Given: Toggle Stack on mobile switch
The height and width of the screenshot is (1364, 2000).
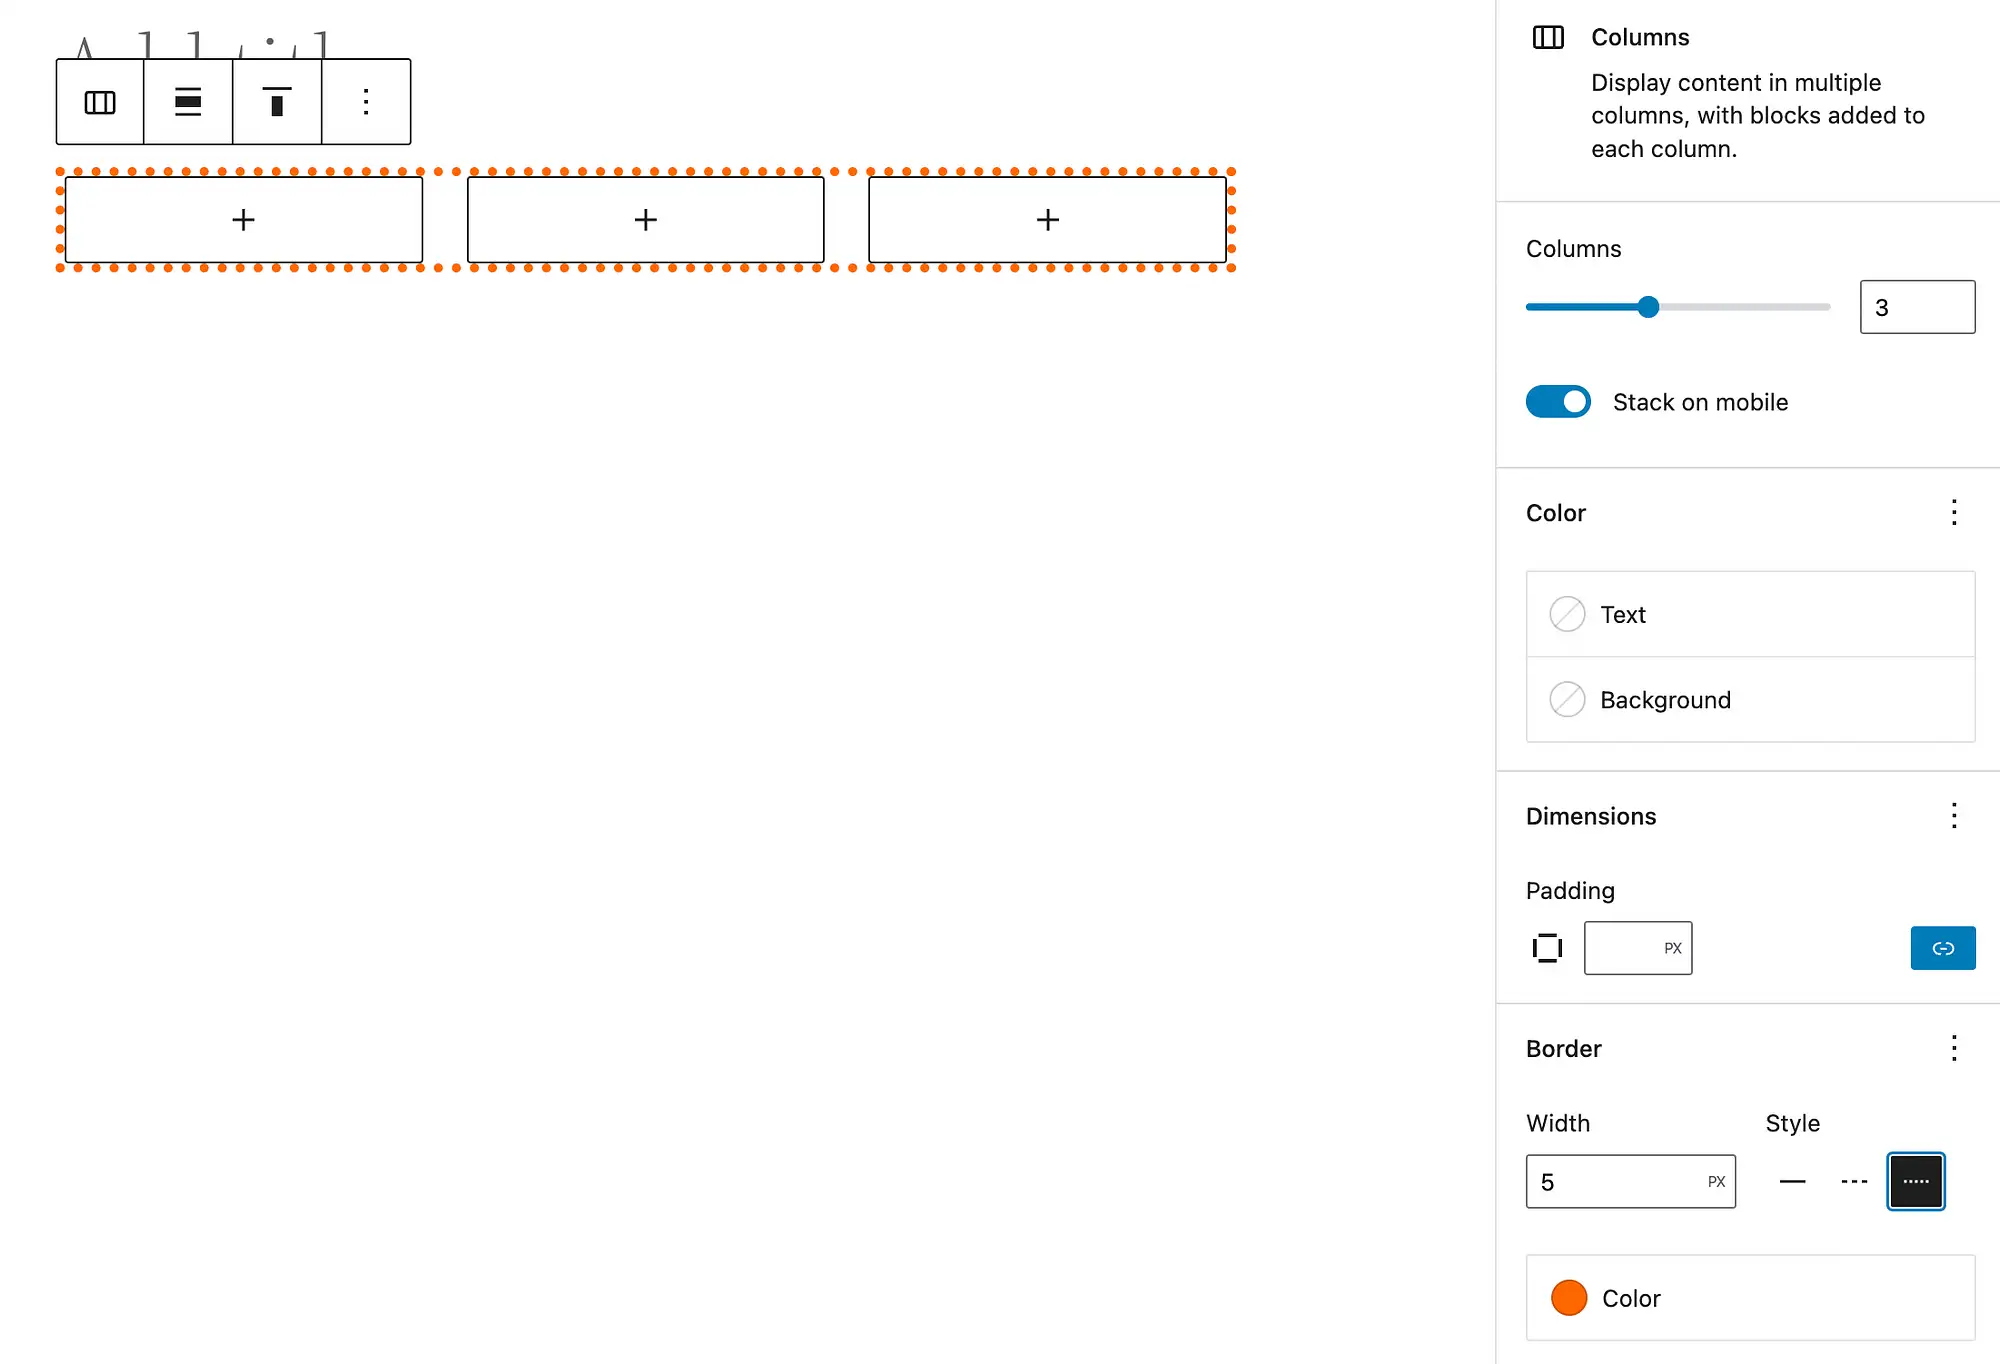Looking at the screenshot, I should point(1559,401).
